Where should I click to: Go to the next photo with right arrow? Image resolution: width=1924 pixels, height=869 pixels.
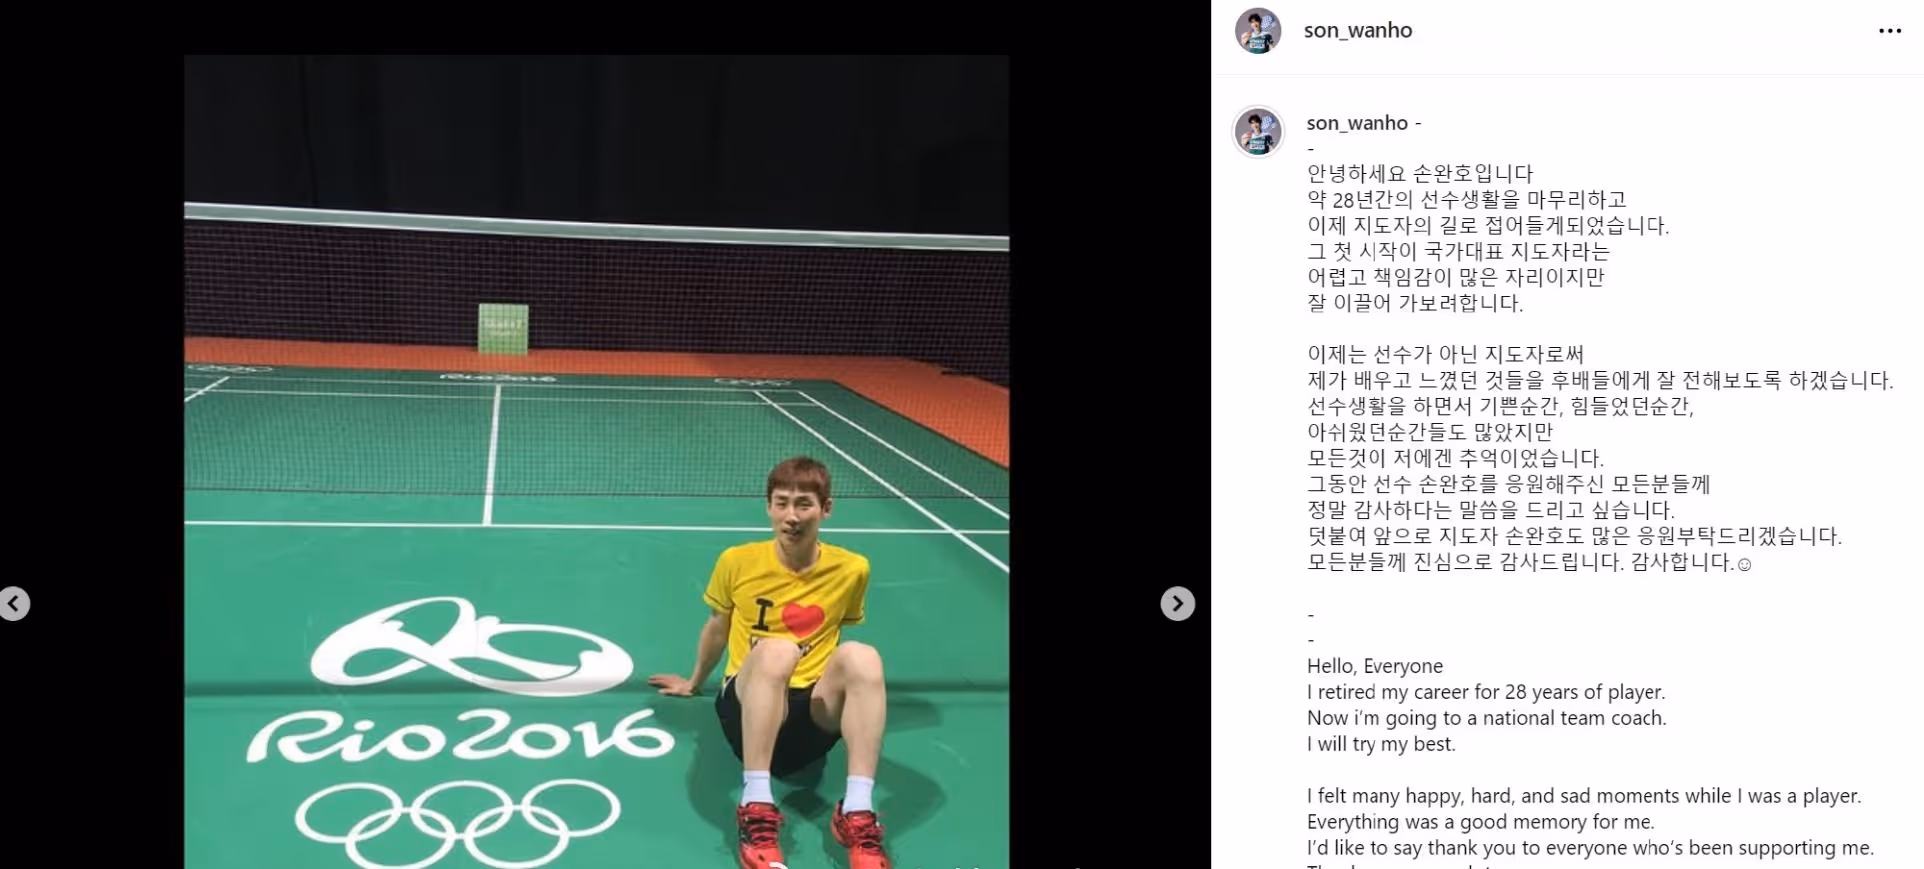point(1177,603)
